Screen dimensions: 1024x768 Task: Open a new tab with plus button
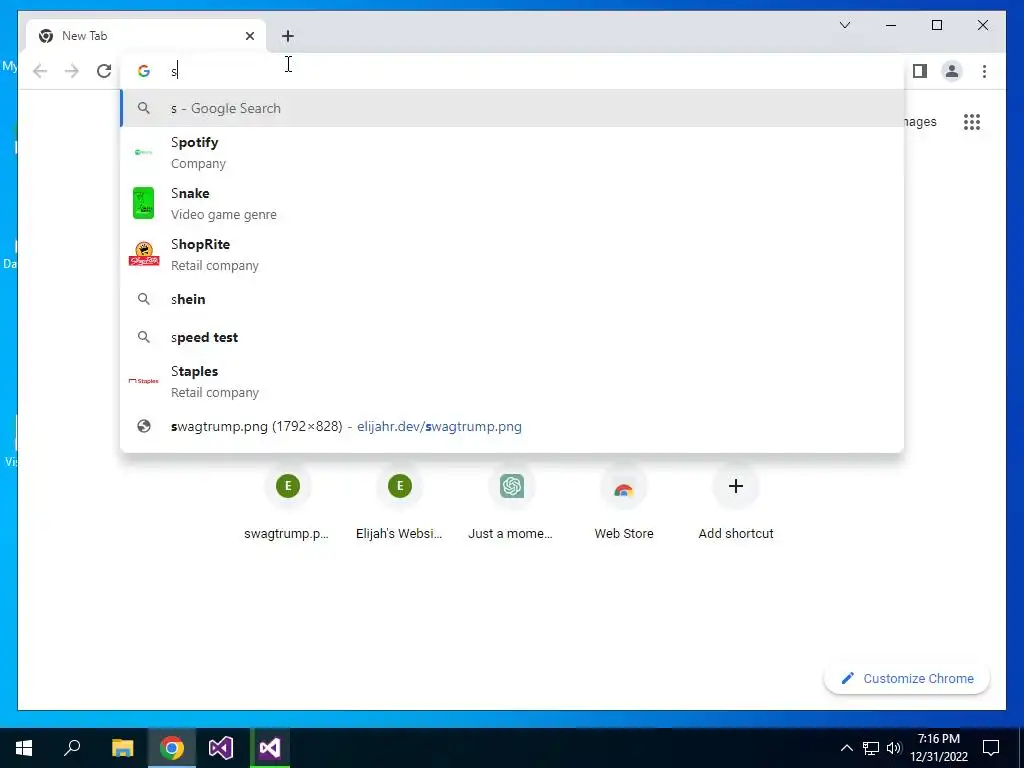coord(288,36)
